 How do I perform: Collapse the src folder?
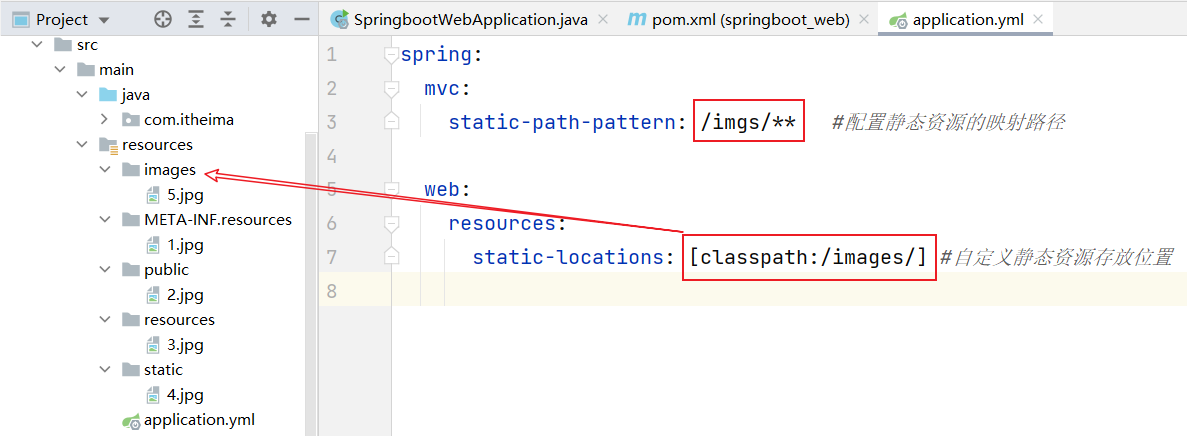[x=38, y=45]
